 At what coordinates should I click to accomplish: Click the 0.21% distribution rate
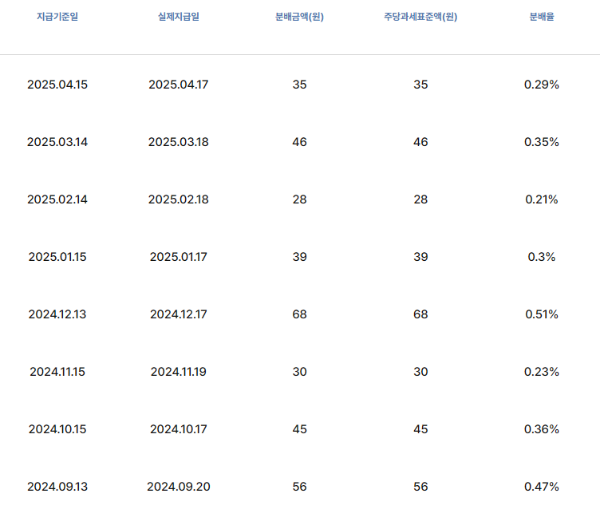(x=542, y=199)
